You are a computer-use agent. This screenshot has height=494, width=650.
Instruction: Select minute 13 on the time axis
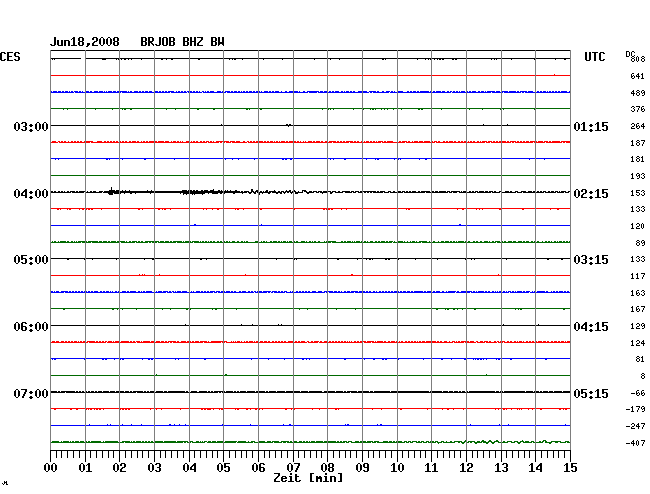point(501,468)
